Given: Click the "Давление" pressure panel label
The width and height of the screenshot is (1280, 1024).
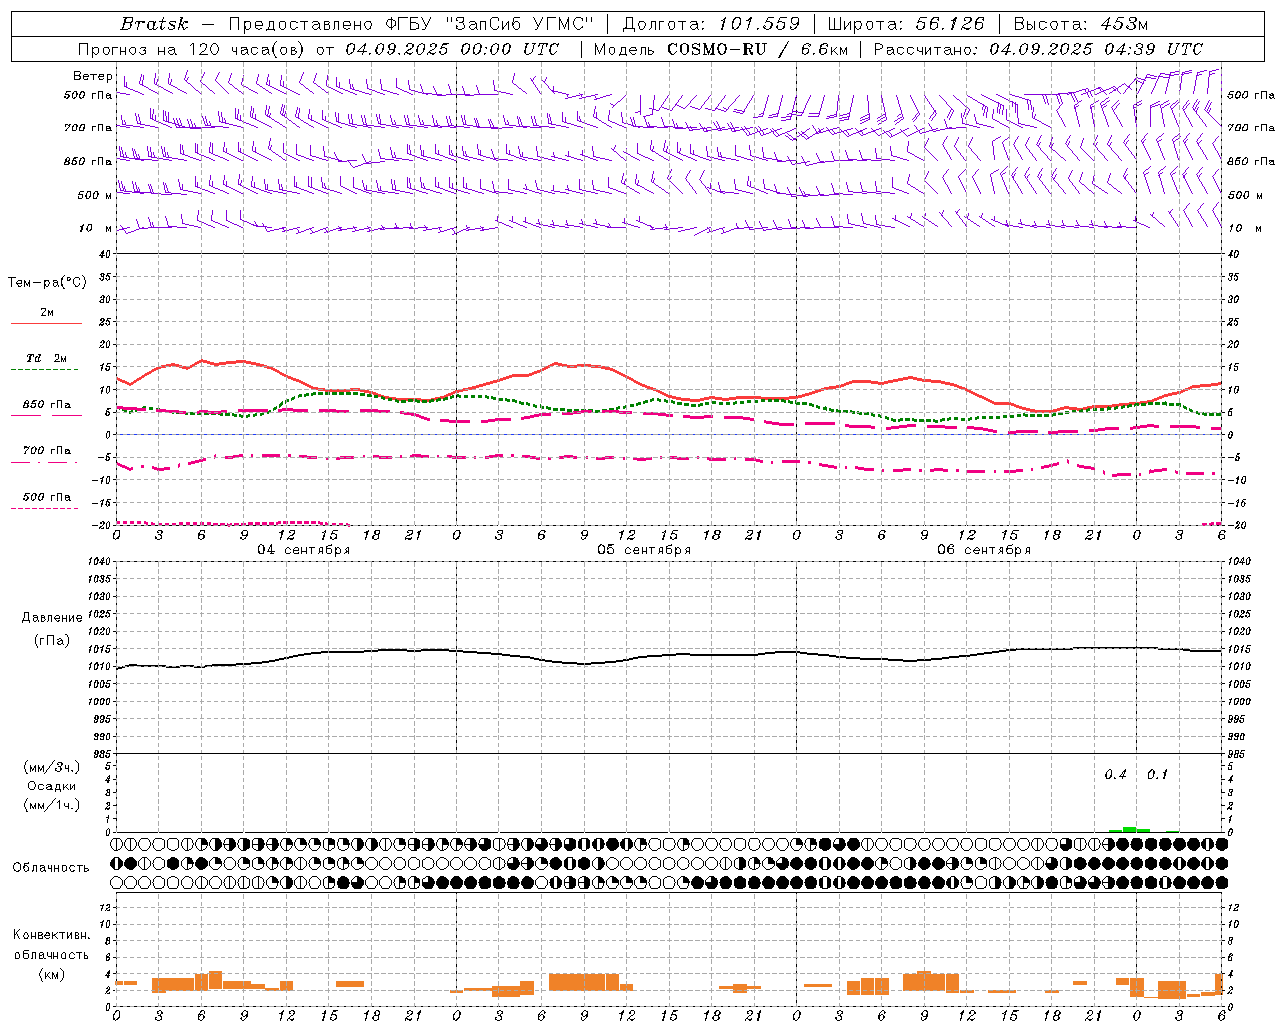Looking at the screenshot, I should pyautogui.click(x=52, y=618).
